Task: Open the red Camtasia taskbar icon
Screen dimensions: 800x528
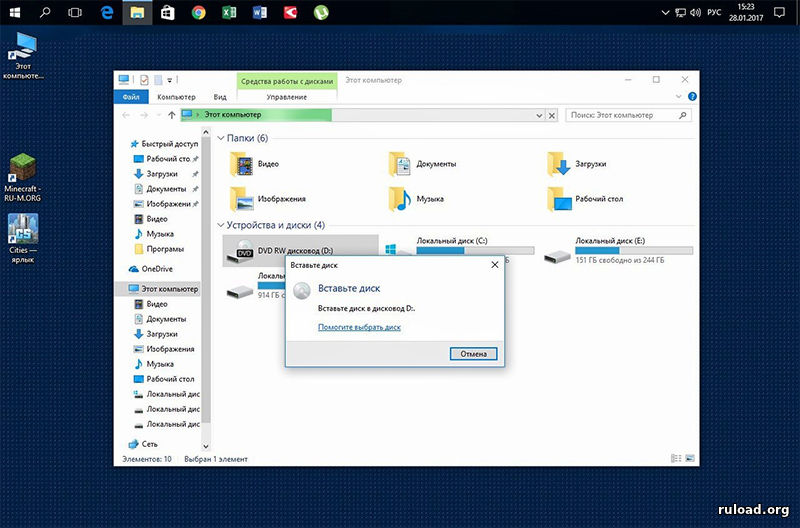Action: coord(290,12)
